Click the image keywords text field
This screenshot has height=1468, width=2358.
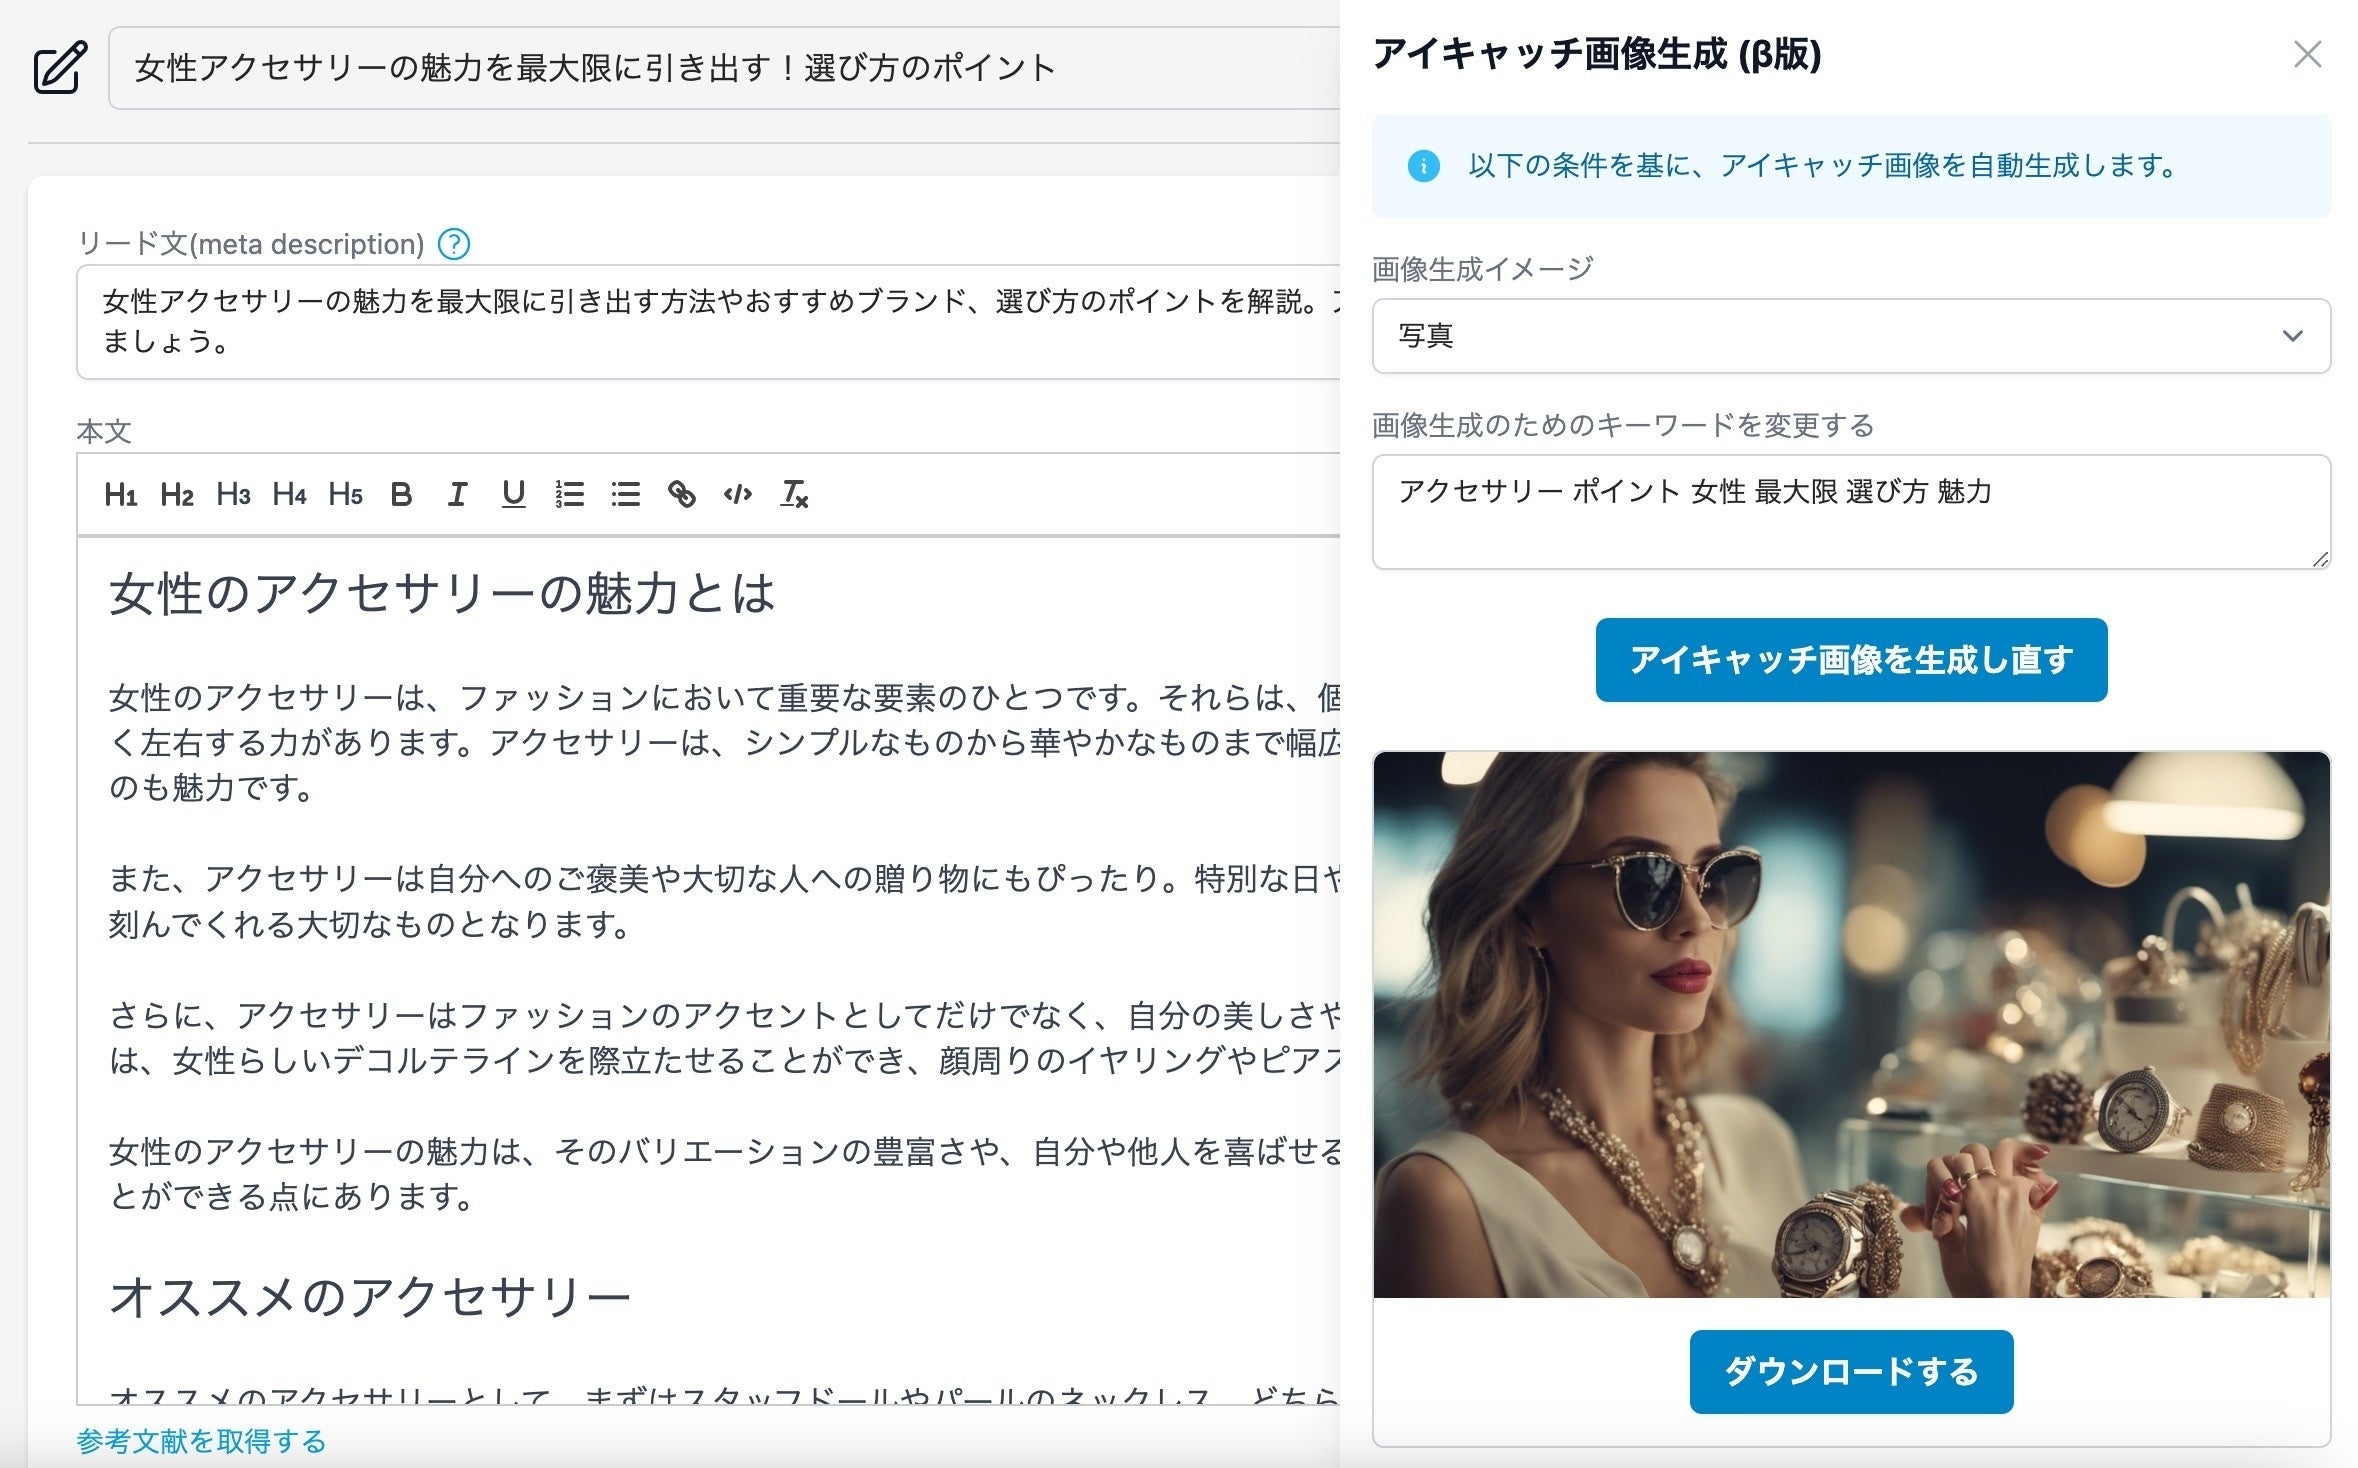pos(1850,512)
